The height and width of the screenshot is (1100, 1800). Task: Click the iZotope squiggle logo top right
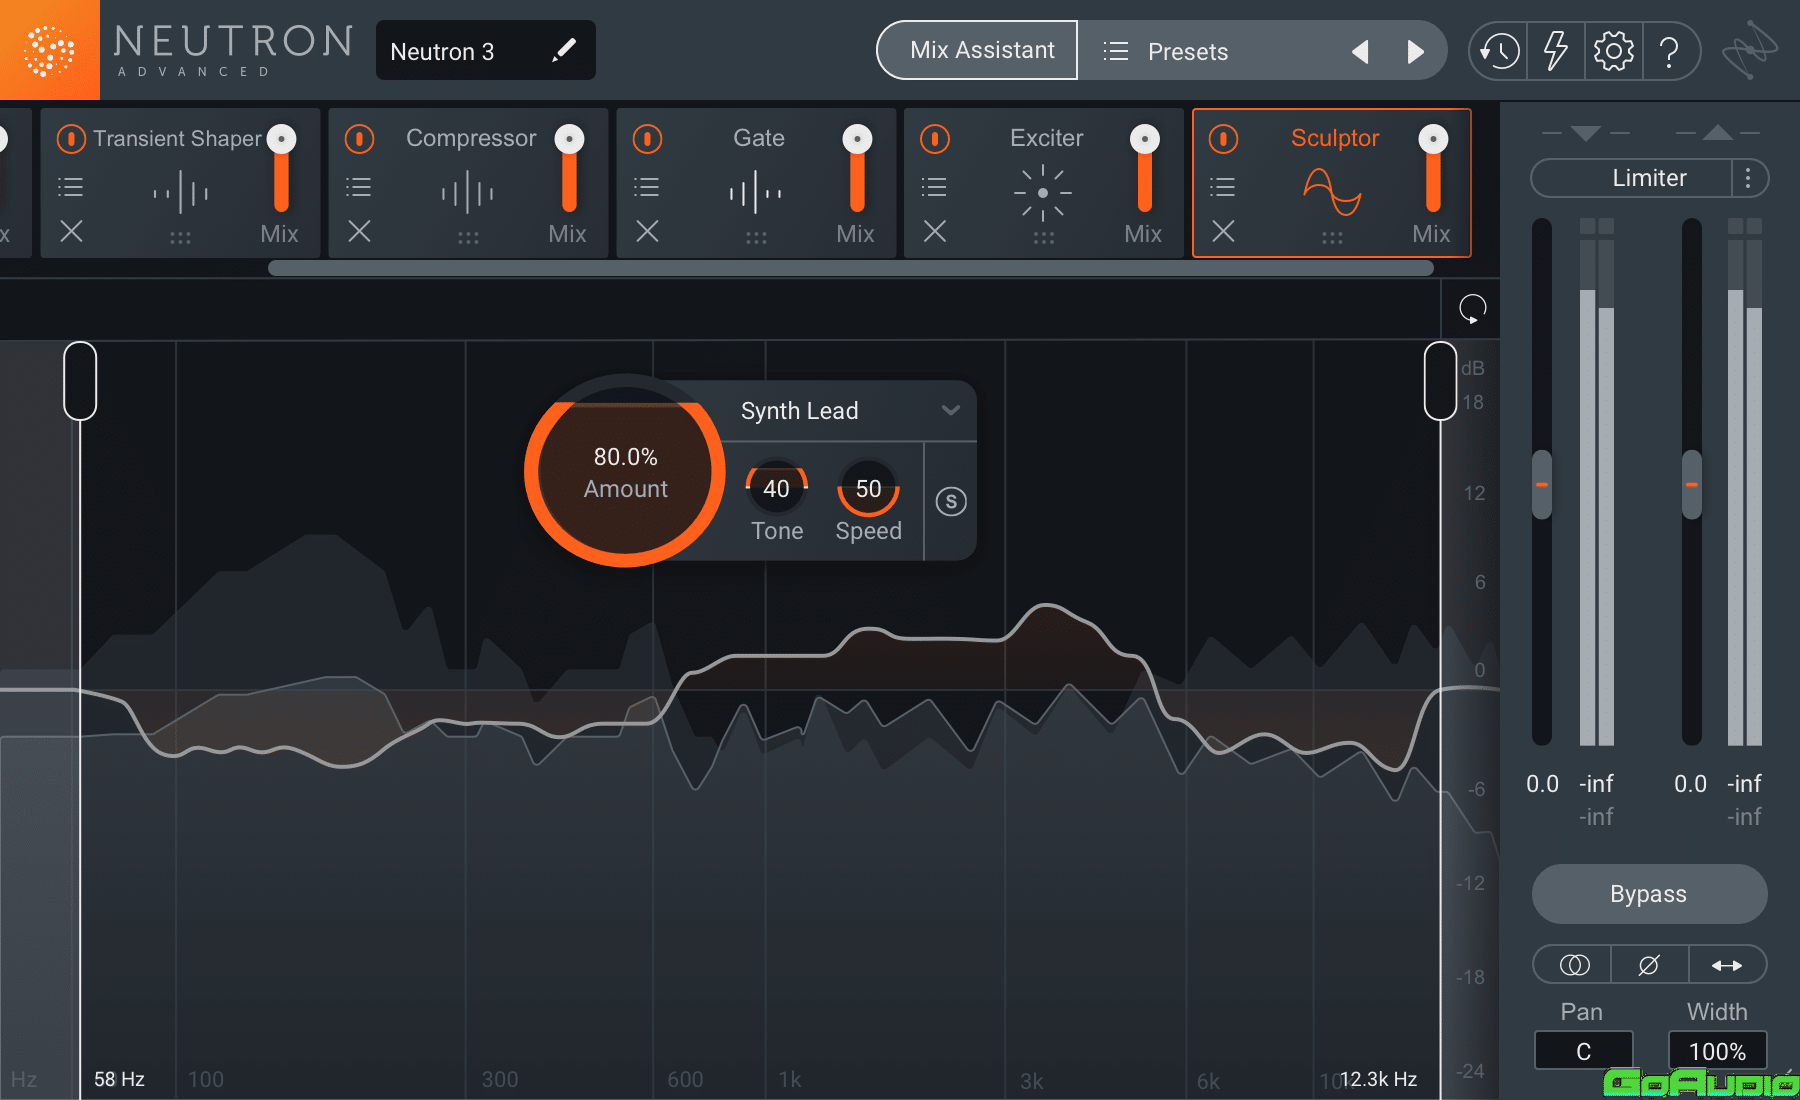coord(1750,50)
